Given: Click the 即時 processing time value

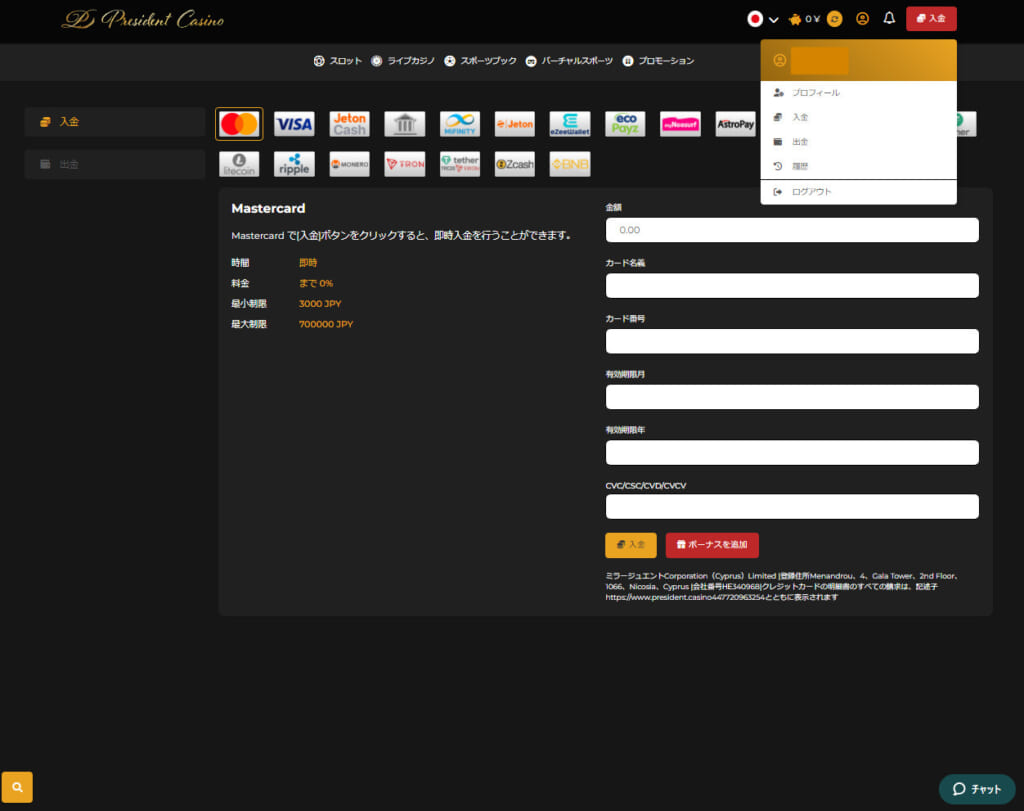Looking at the screenshot, I should (x=308, y=262).
